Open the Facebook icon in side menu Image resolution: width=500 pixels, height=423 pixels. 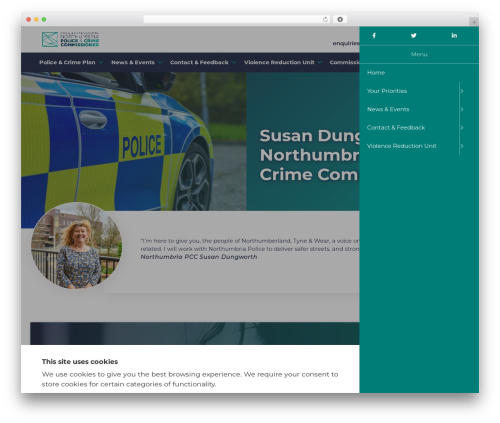(374, 35)
